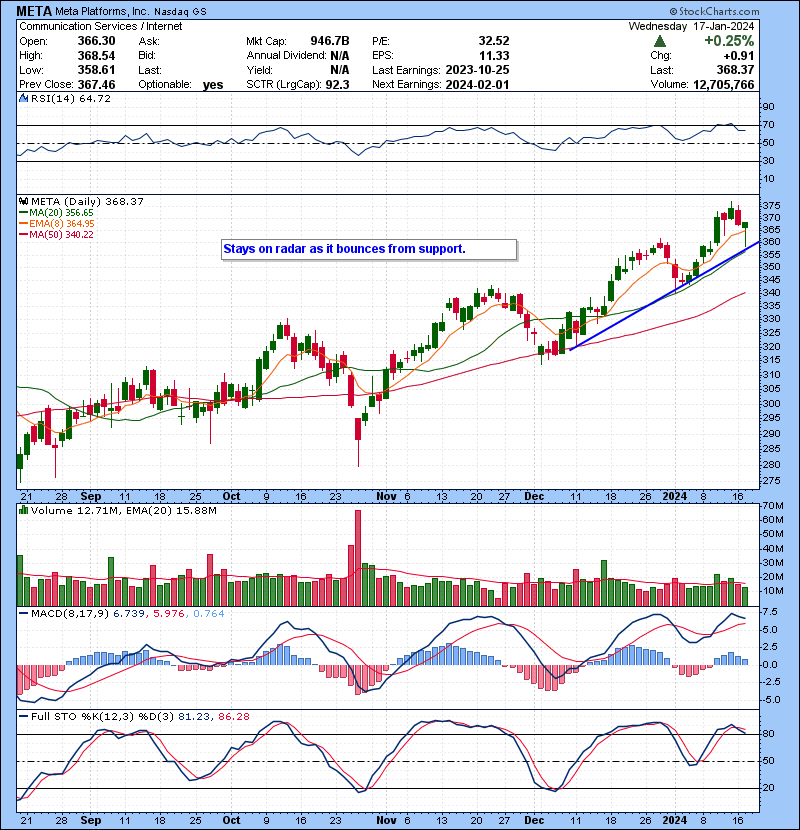Select the Last price 368.37 in header
Image resolution: width=800 pixels, height=830 pixels.
click(735, 70)
